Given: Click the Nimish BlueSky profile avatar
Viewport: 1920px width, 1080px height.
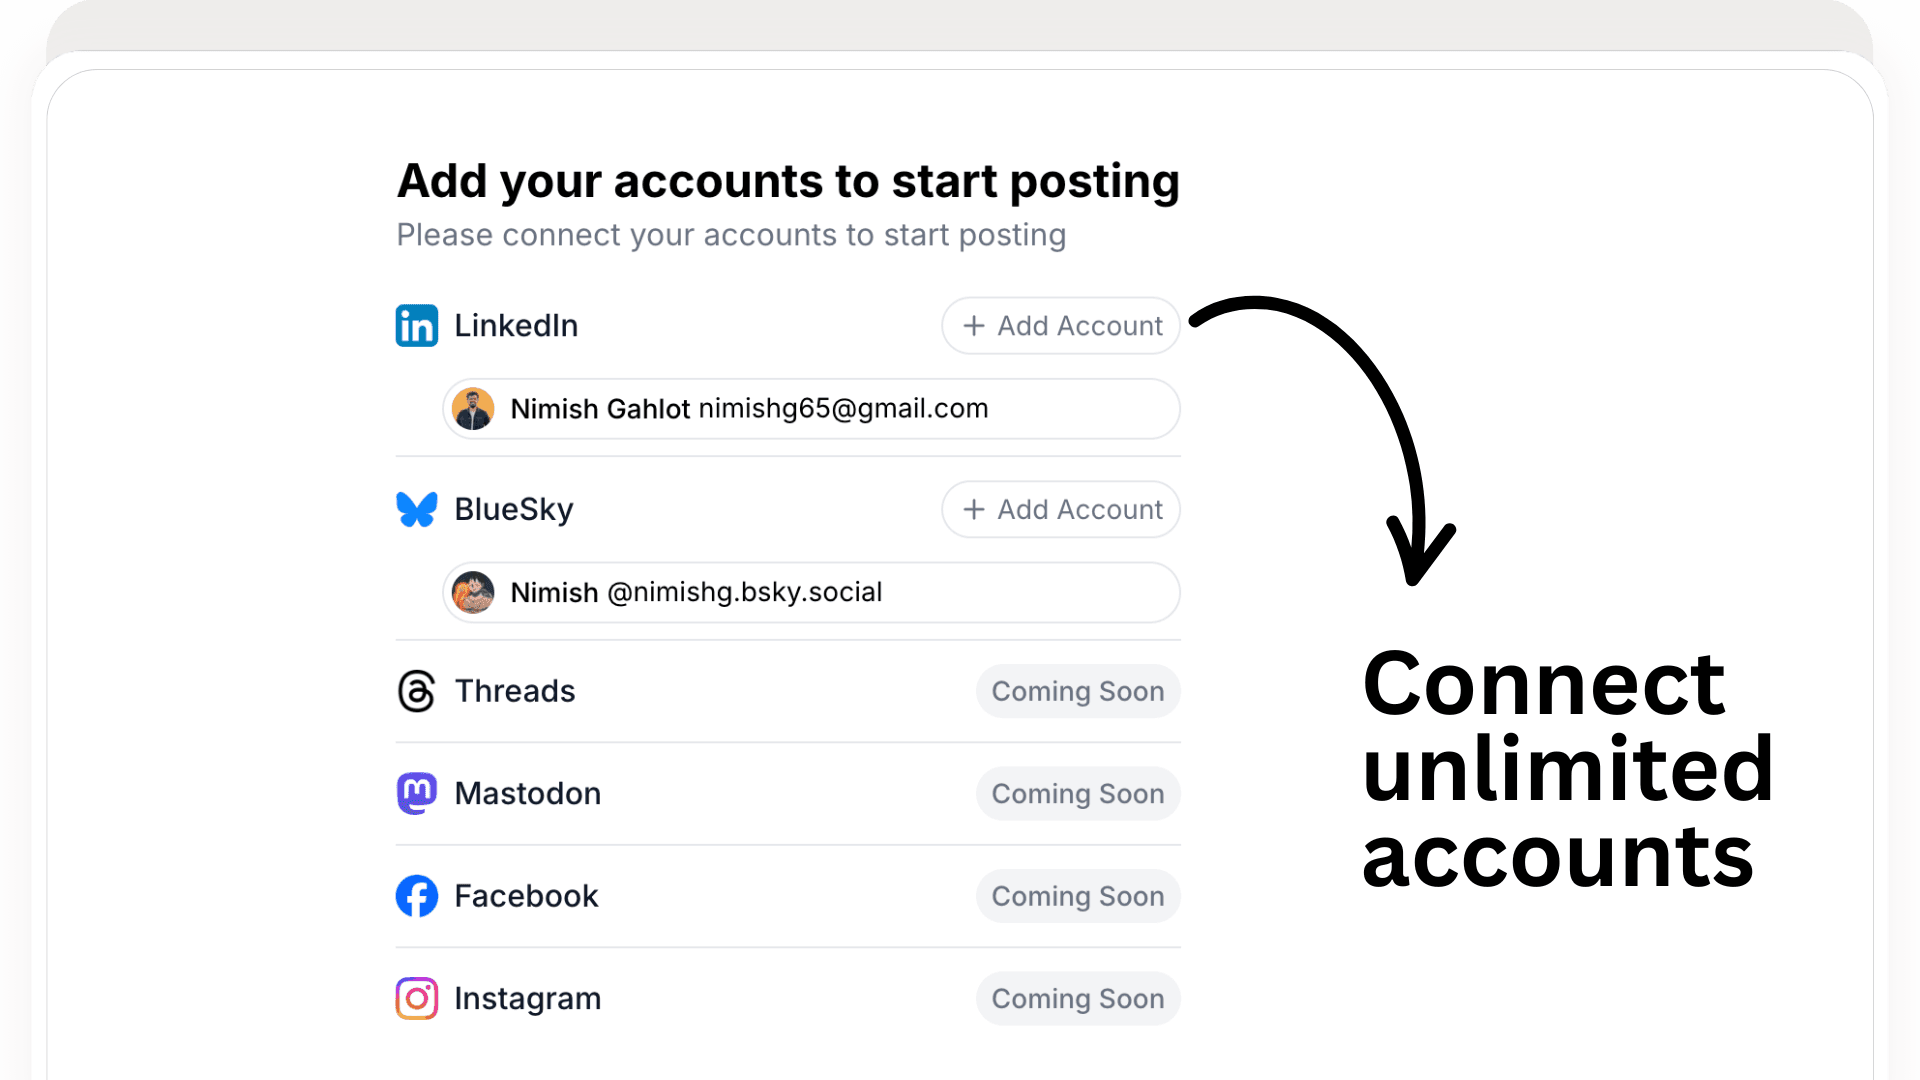Looking at the screenshot, I should (x=473, y=592).
